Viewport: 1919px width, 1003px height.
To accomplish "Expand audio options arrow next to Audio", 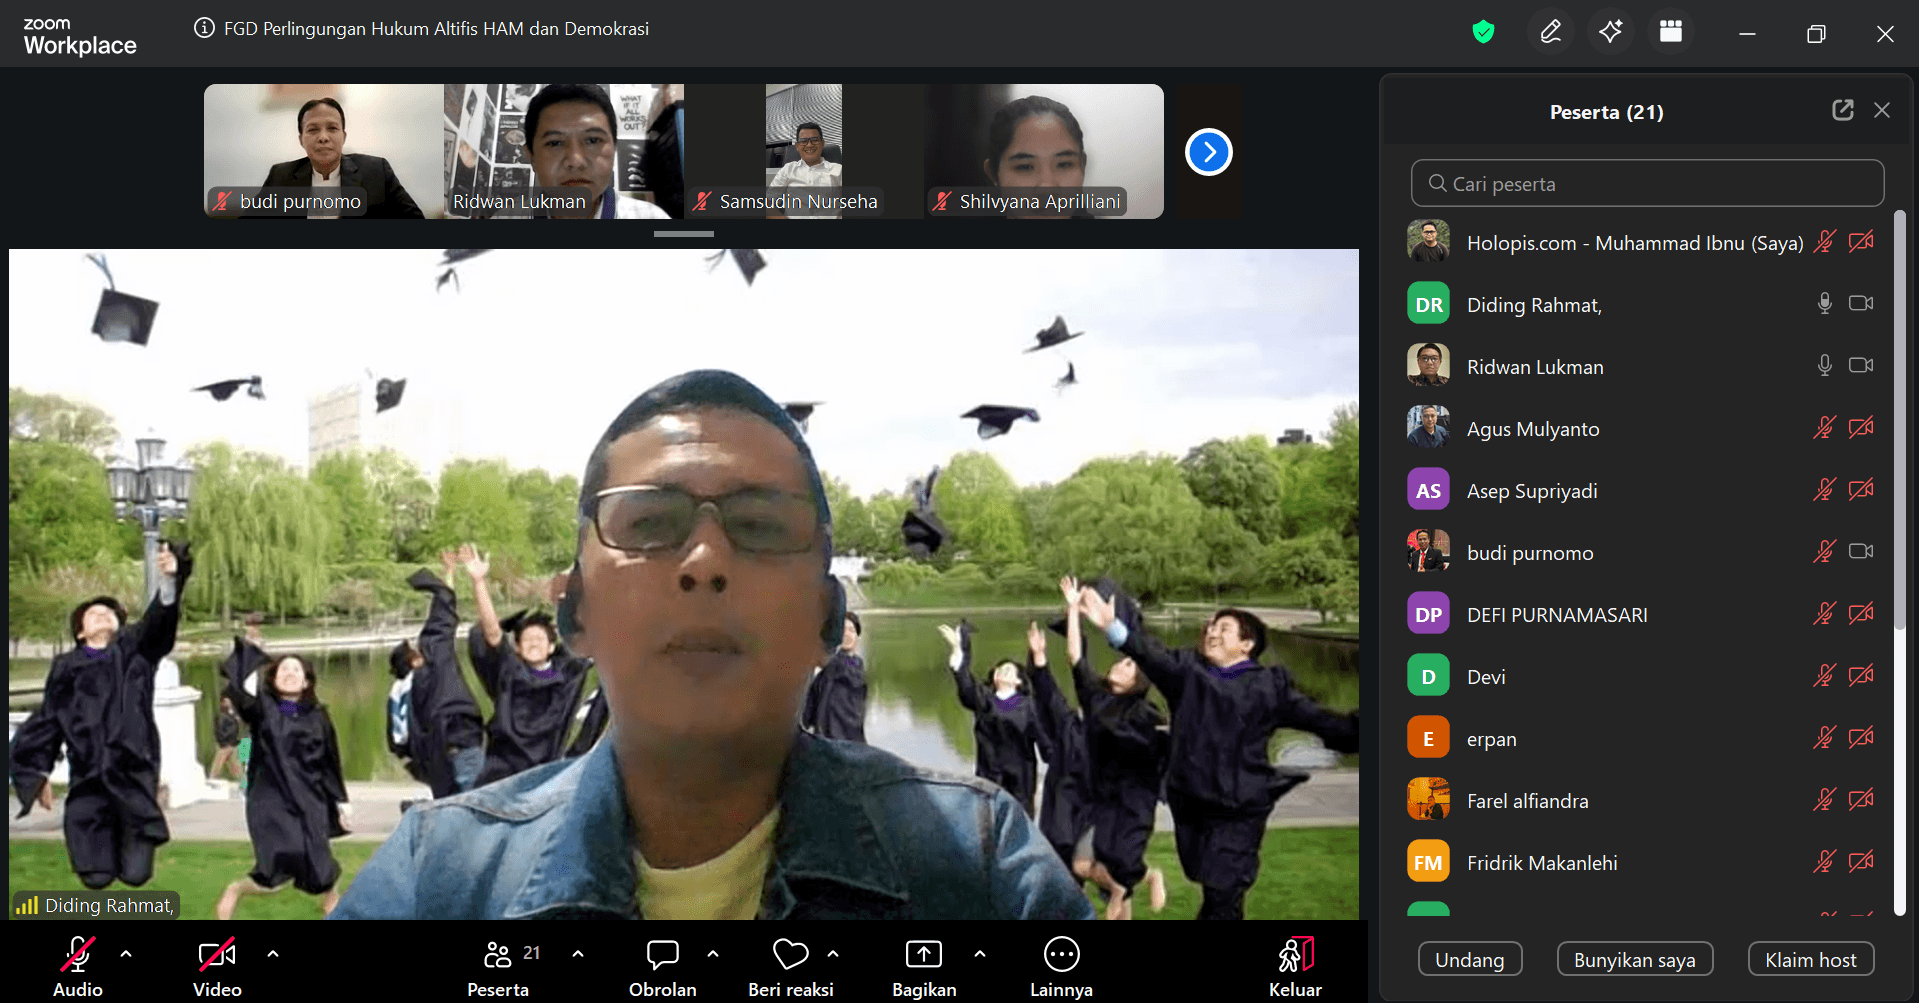I will pos(126,954).
